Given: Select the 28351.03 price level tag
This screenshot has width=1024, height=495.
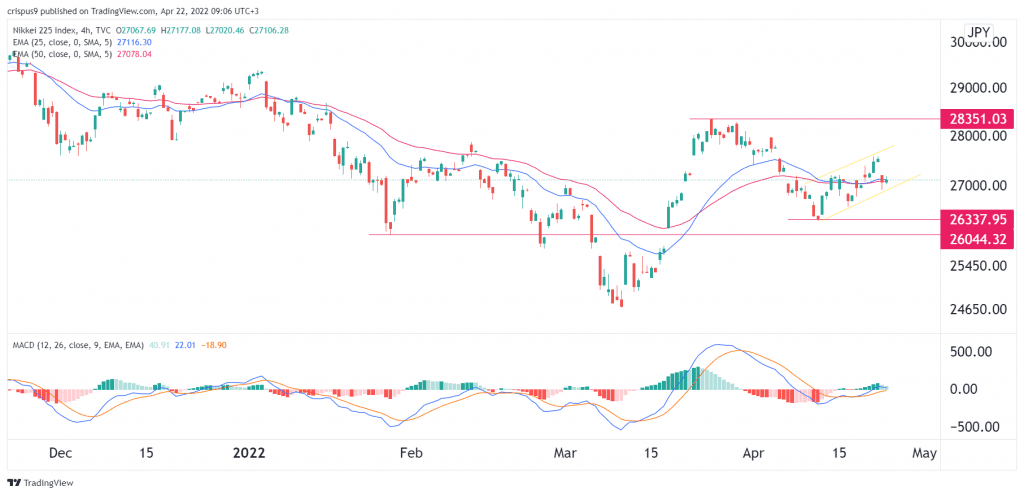Looking at the screenshot, I should point(977,119).
